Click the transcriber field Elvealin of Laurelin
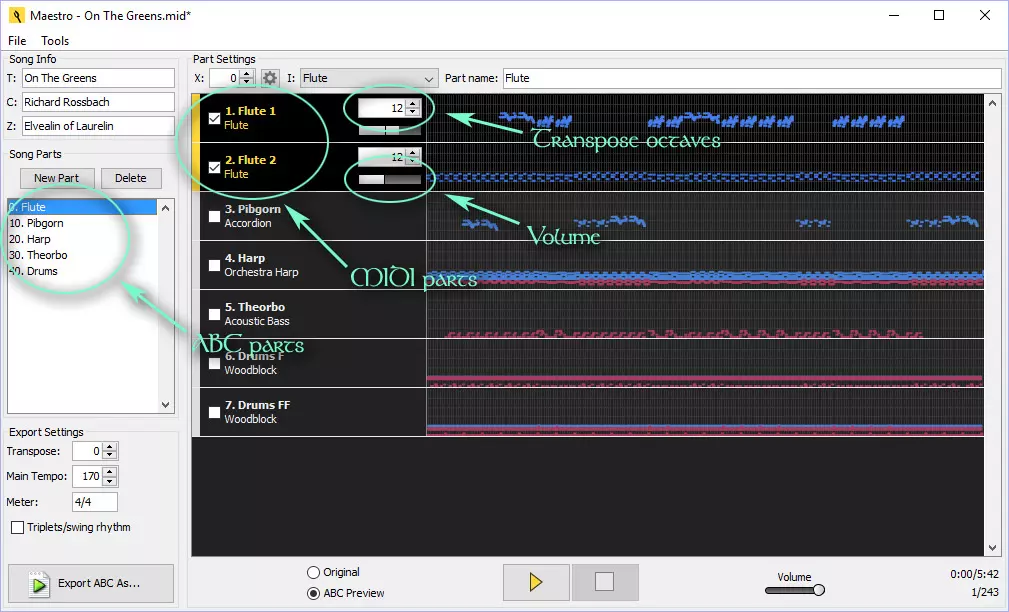Viewport: 1009px width, 612px height. pos(98,126)
